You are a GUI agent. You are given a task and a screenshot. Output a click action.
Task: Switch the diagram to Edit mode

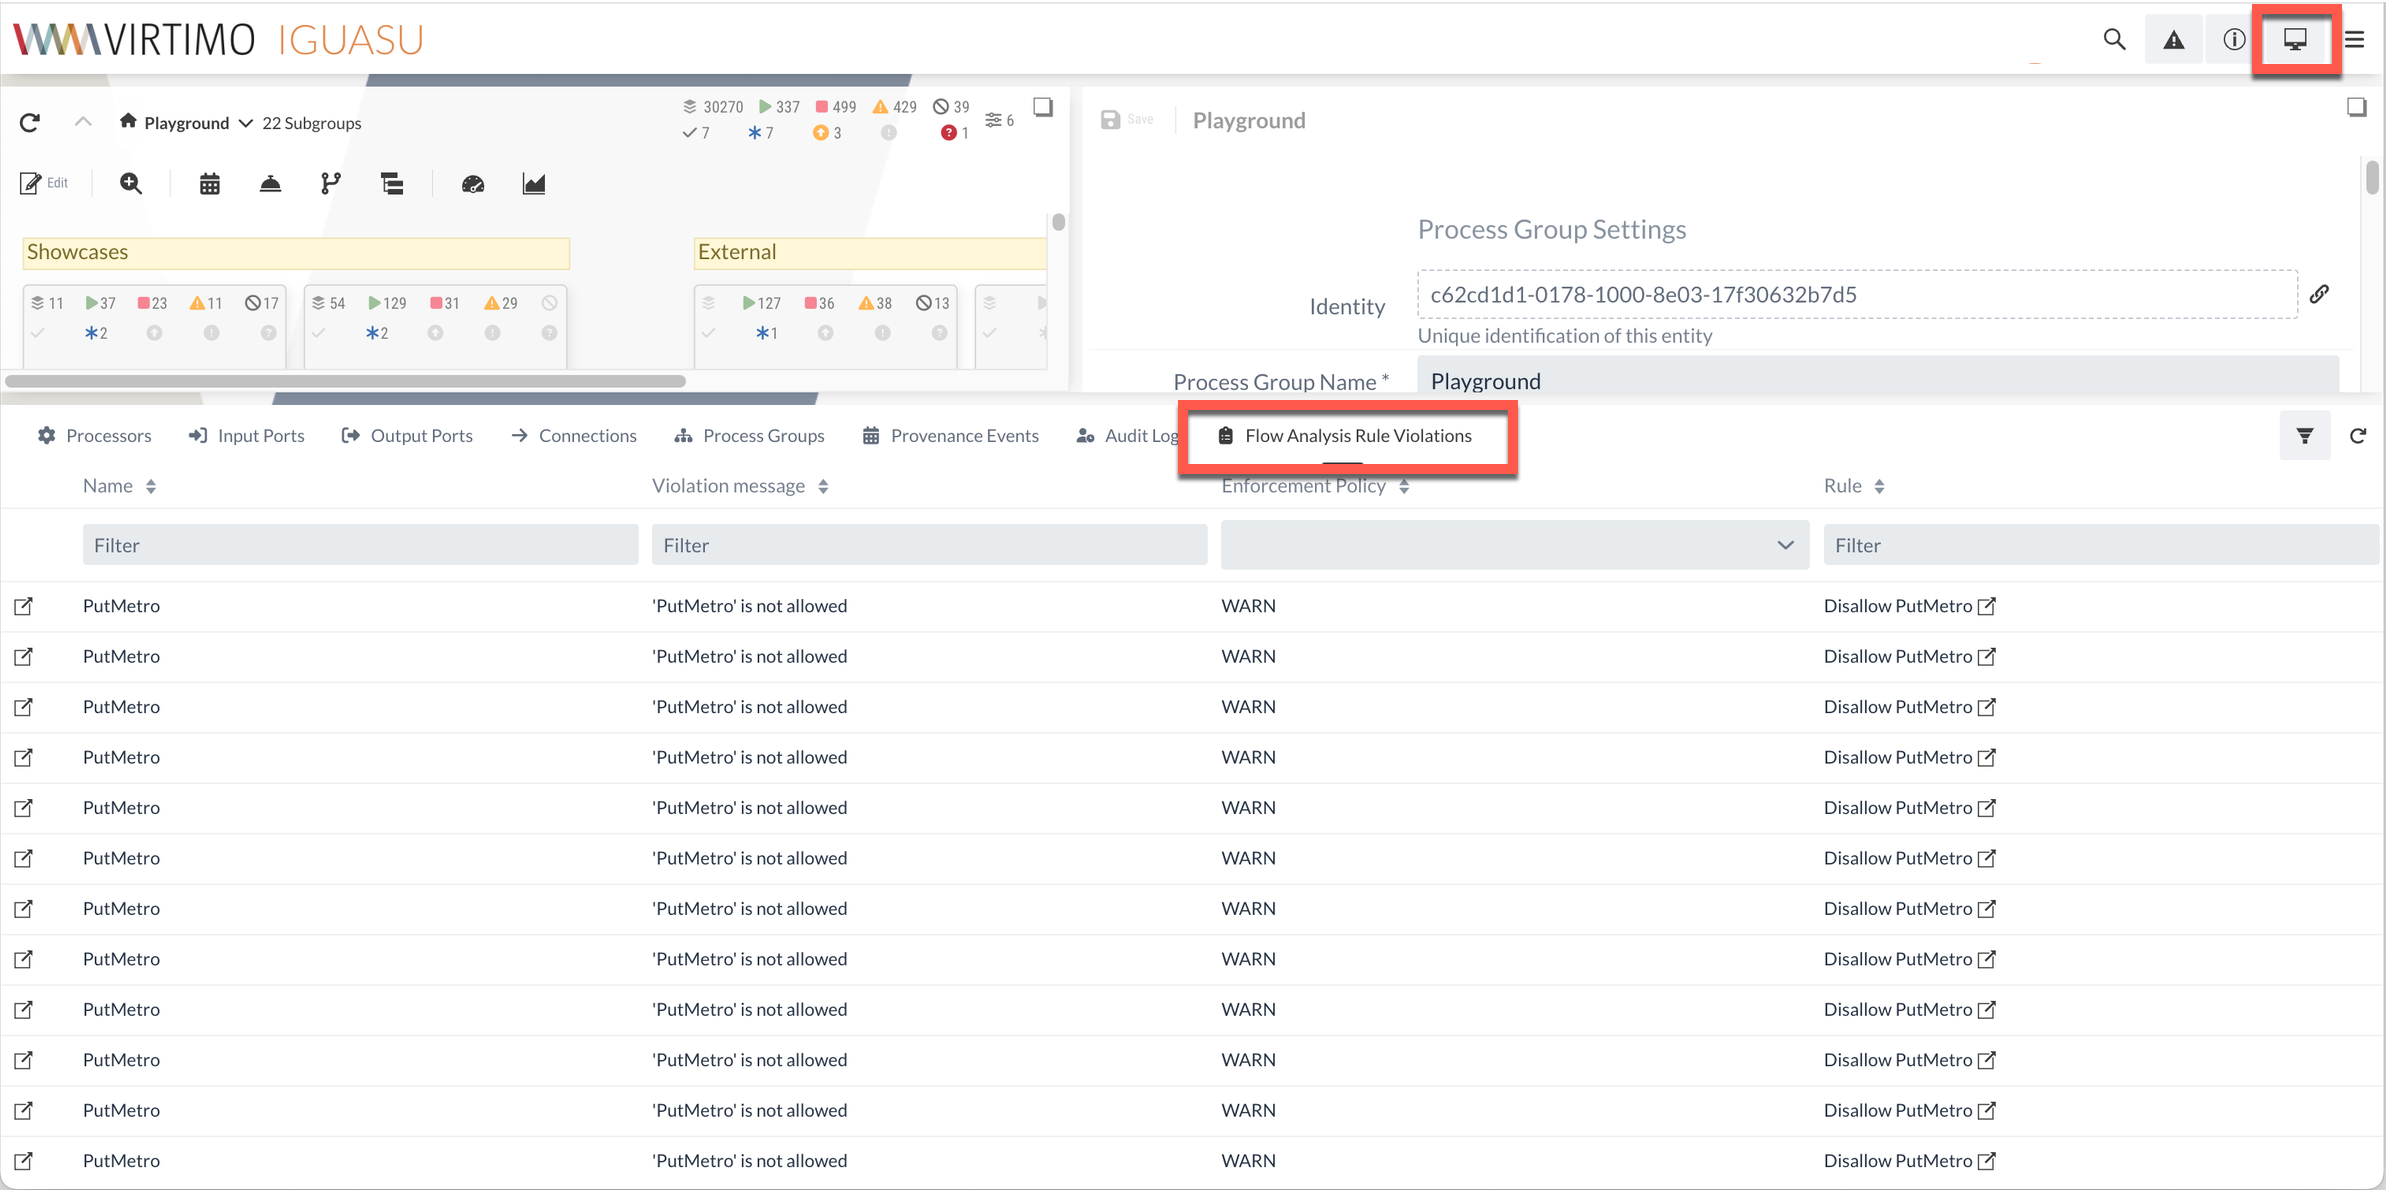(x=44, y=183)
